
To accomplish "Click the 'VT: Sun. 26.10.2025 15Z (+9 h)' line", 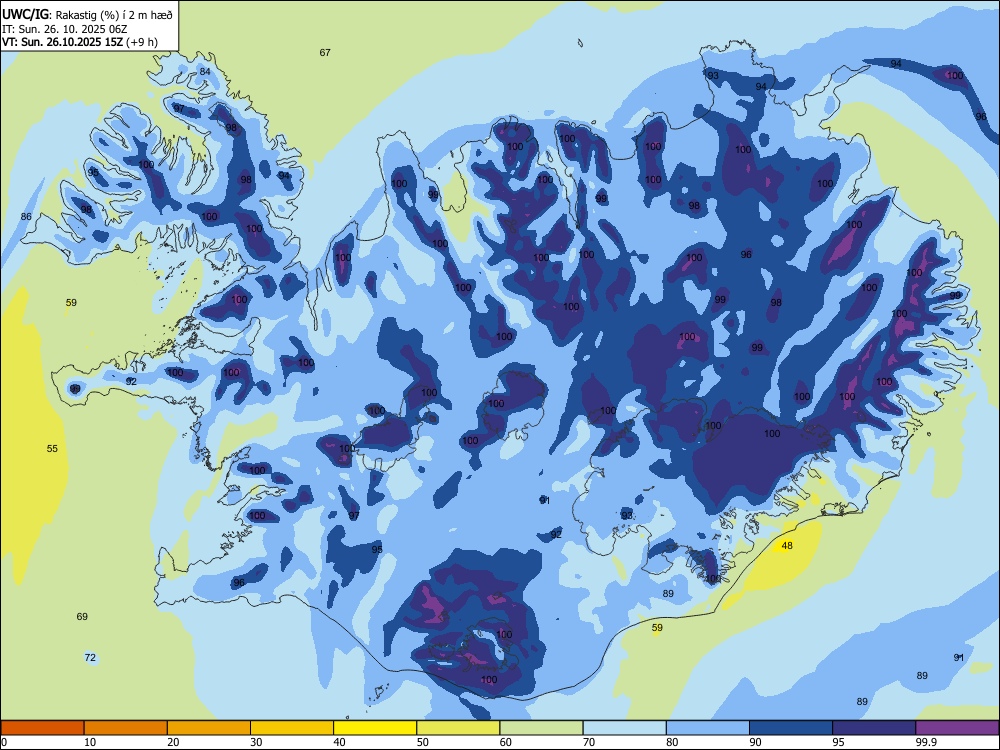I will coord(80,42).
